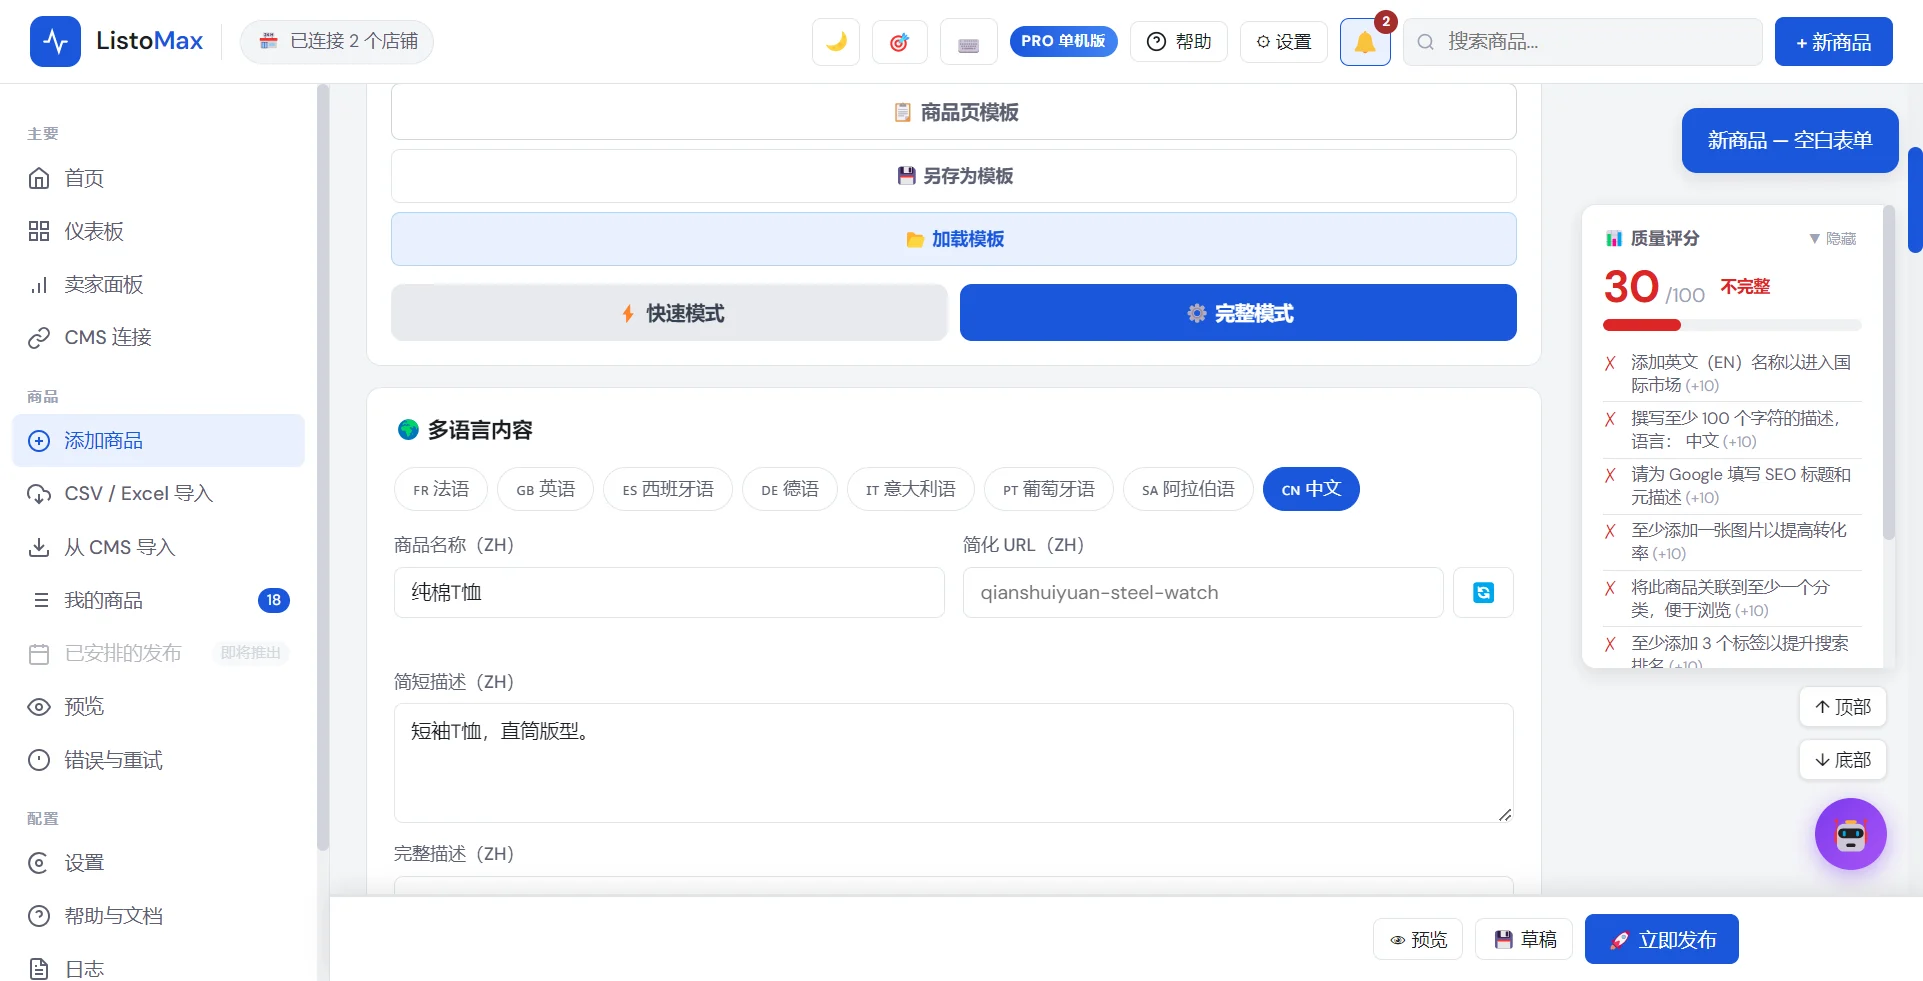Click the + 新商品 button
Image resolution: width=1923 pixels, height=981 pixels.
click(1833, 42)
